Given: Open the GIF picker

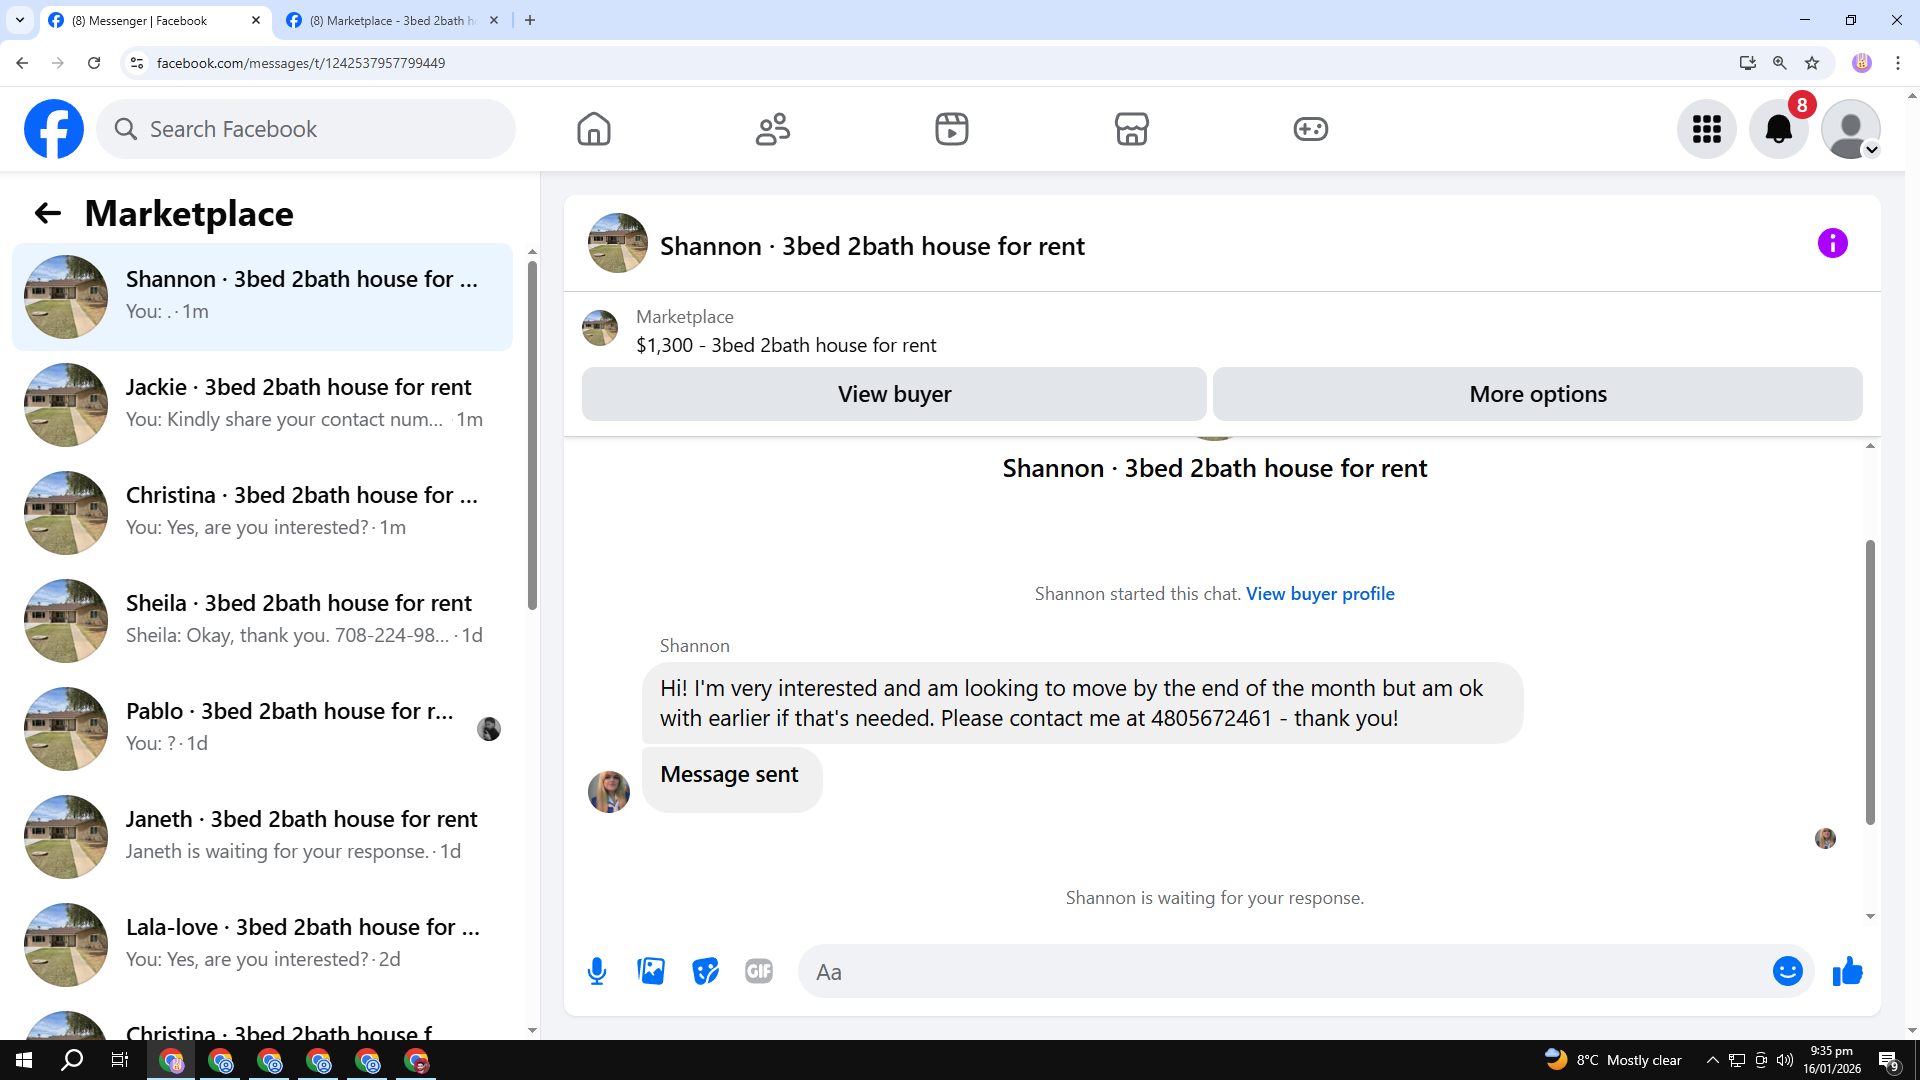Looking at the screenshot, I should pyautogui.click(x=759, y=971).
